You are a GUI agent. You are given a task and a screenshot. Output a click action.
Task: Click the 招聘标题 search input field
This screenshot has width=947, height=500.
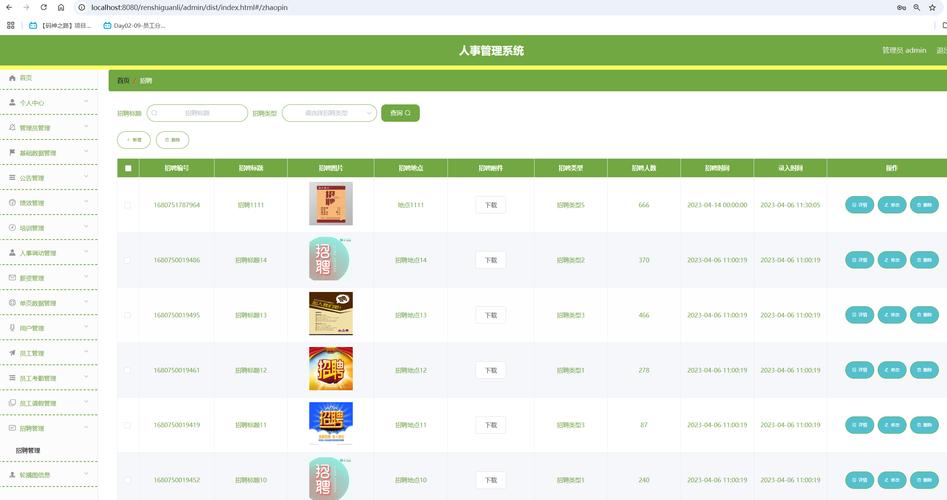tap(198, 113)
